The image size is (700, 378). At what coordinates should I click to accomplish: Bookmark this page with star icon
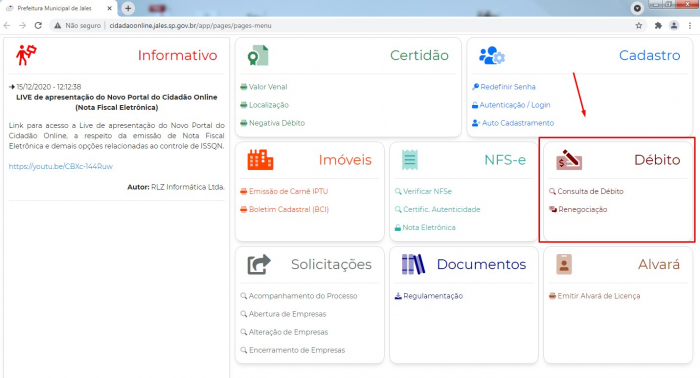coord(639,25)
